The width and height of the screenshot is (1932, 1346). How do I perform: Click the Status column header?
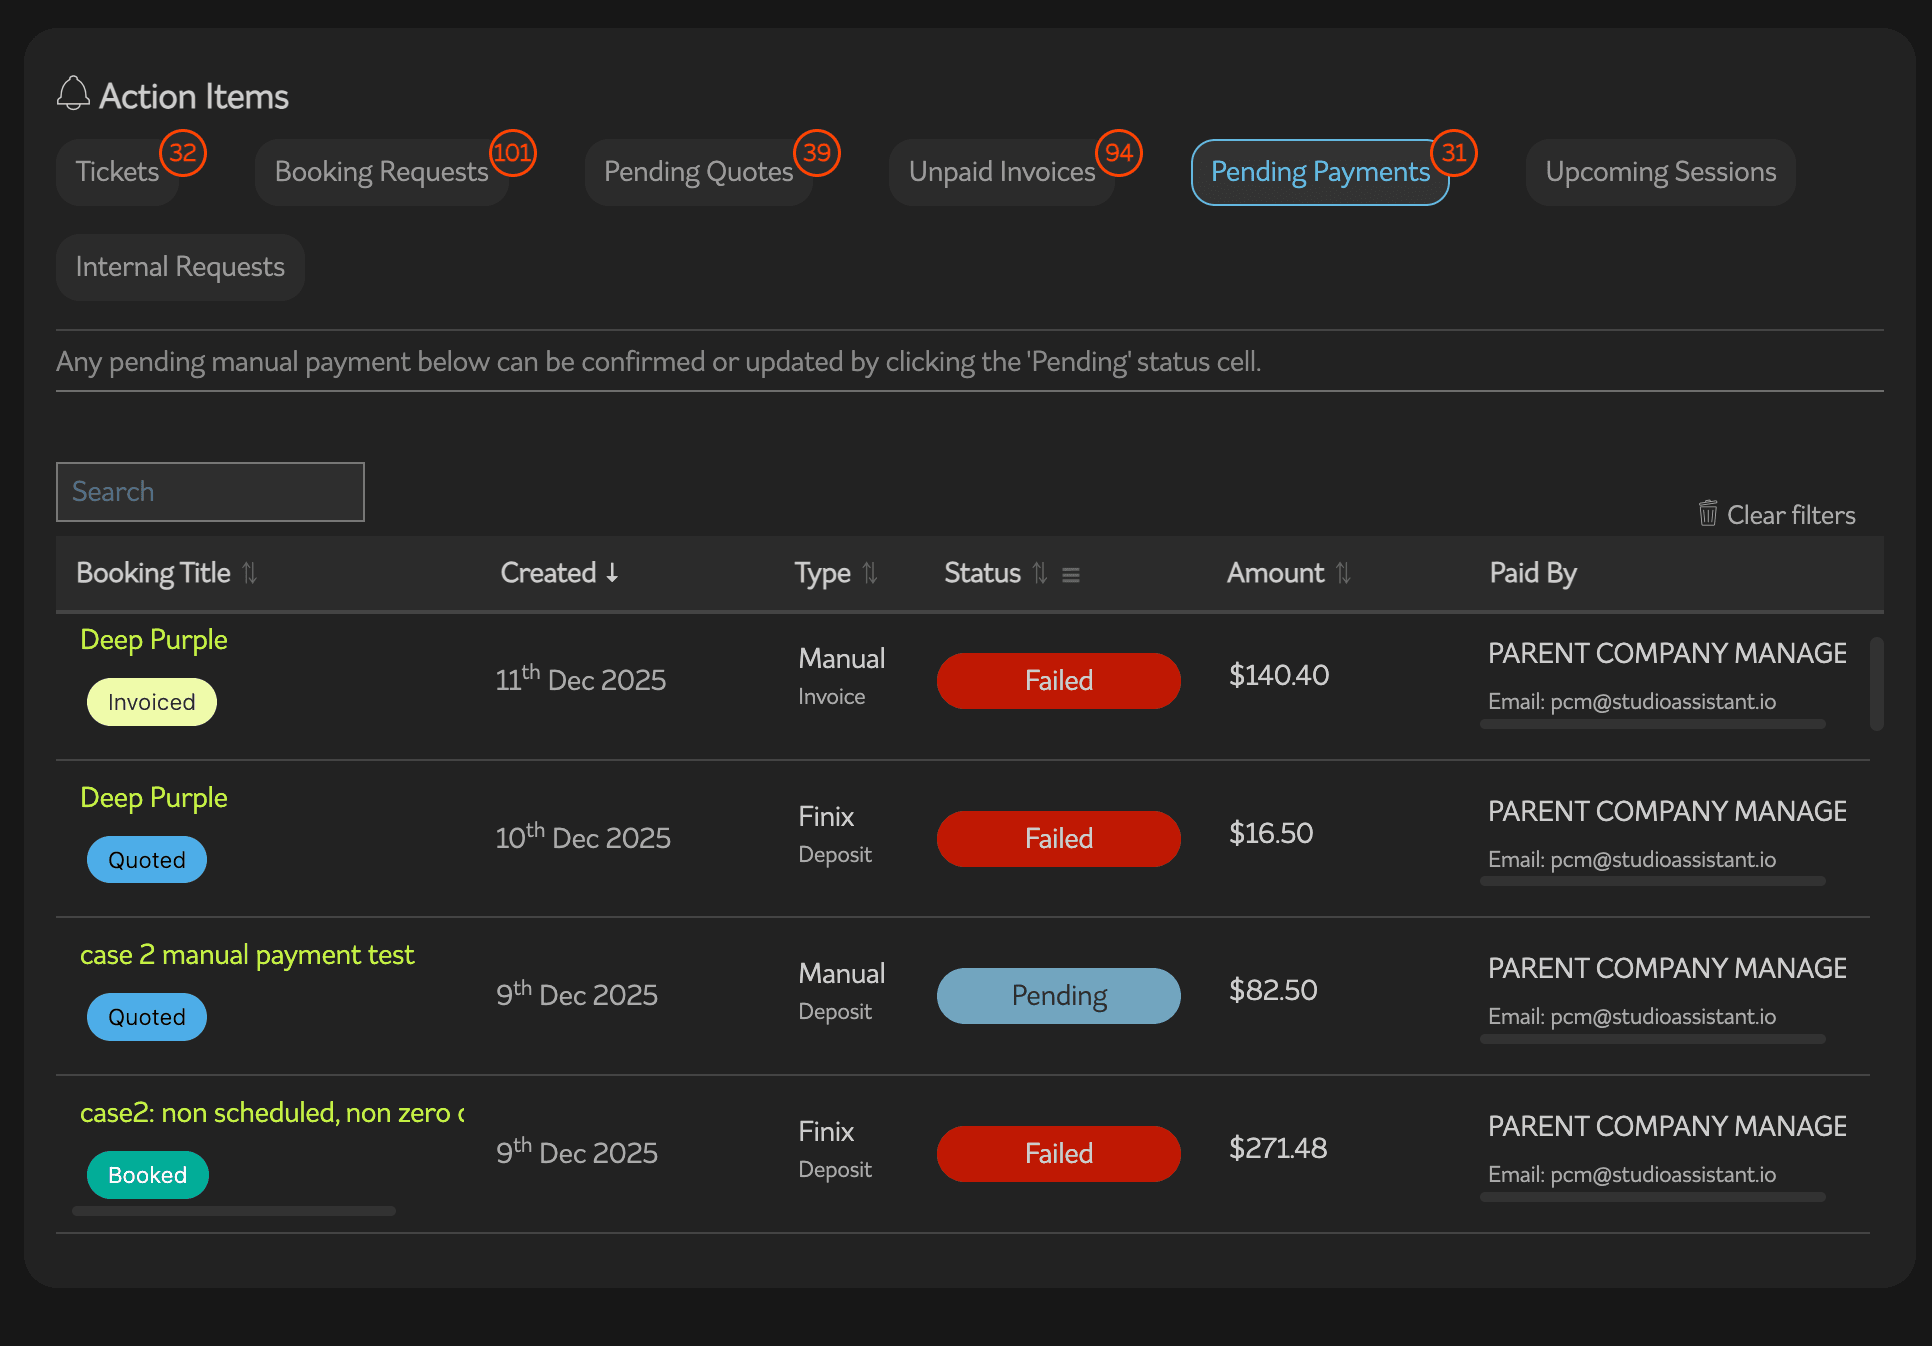(x=983, y=573)
